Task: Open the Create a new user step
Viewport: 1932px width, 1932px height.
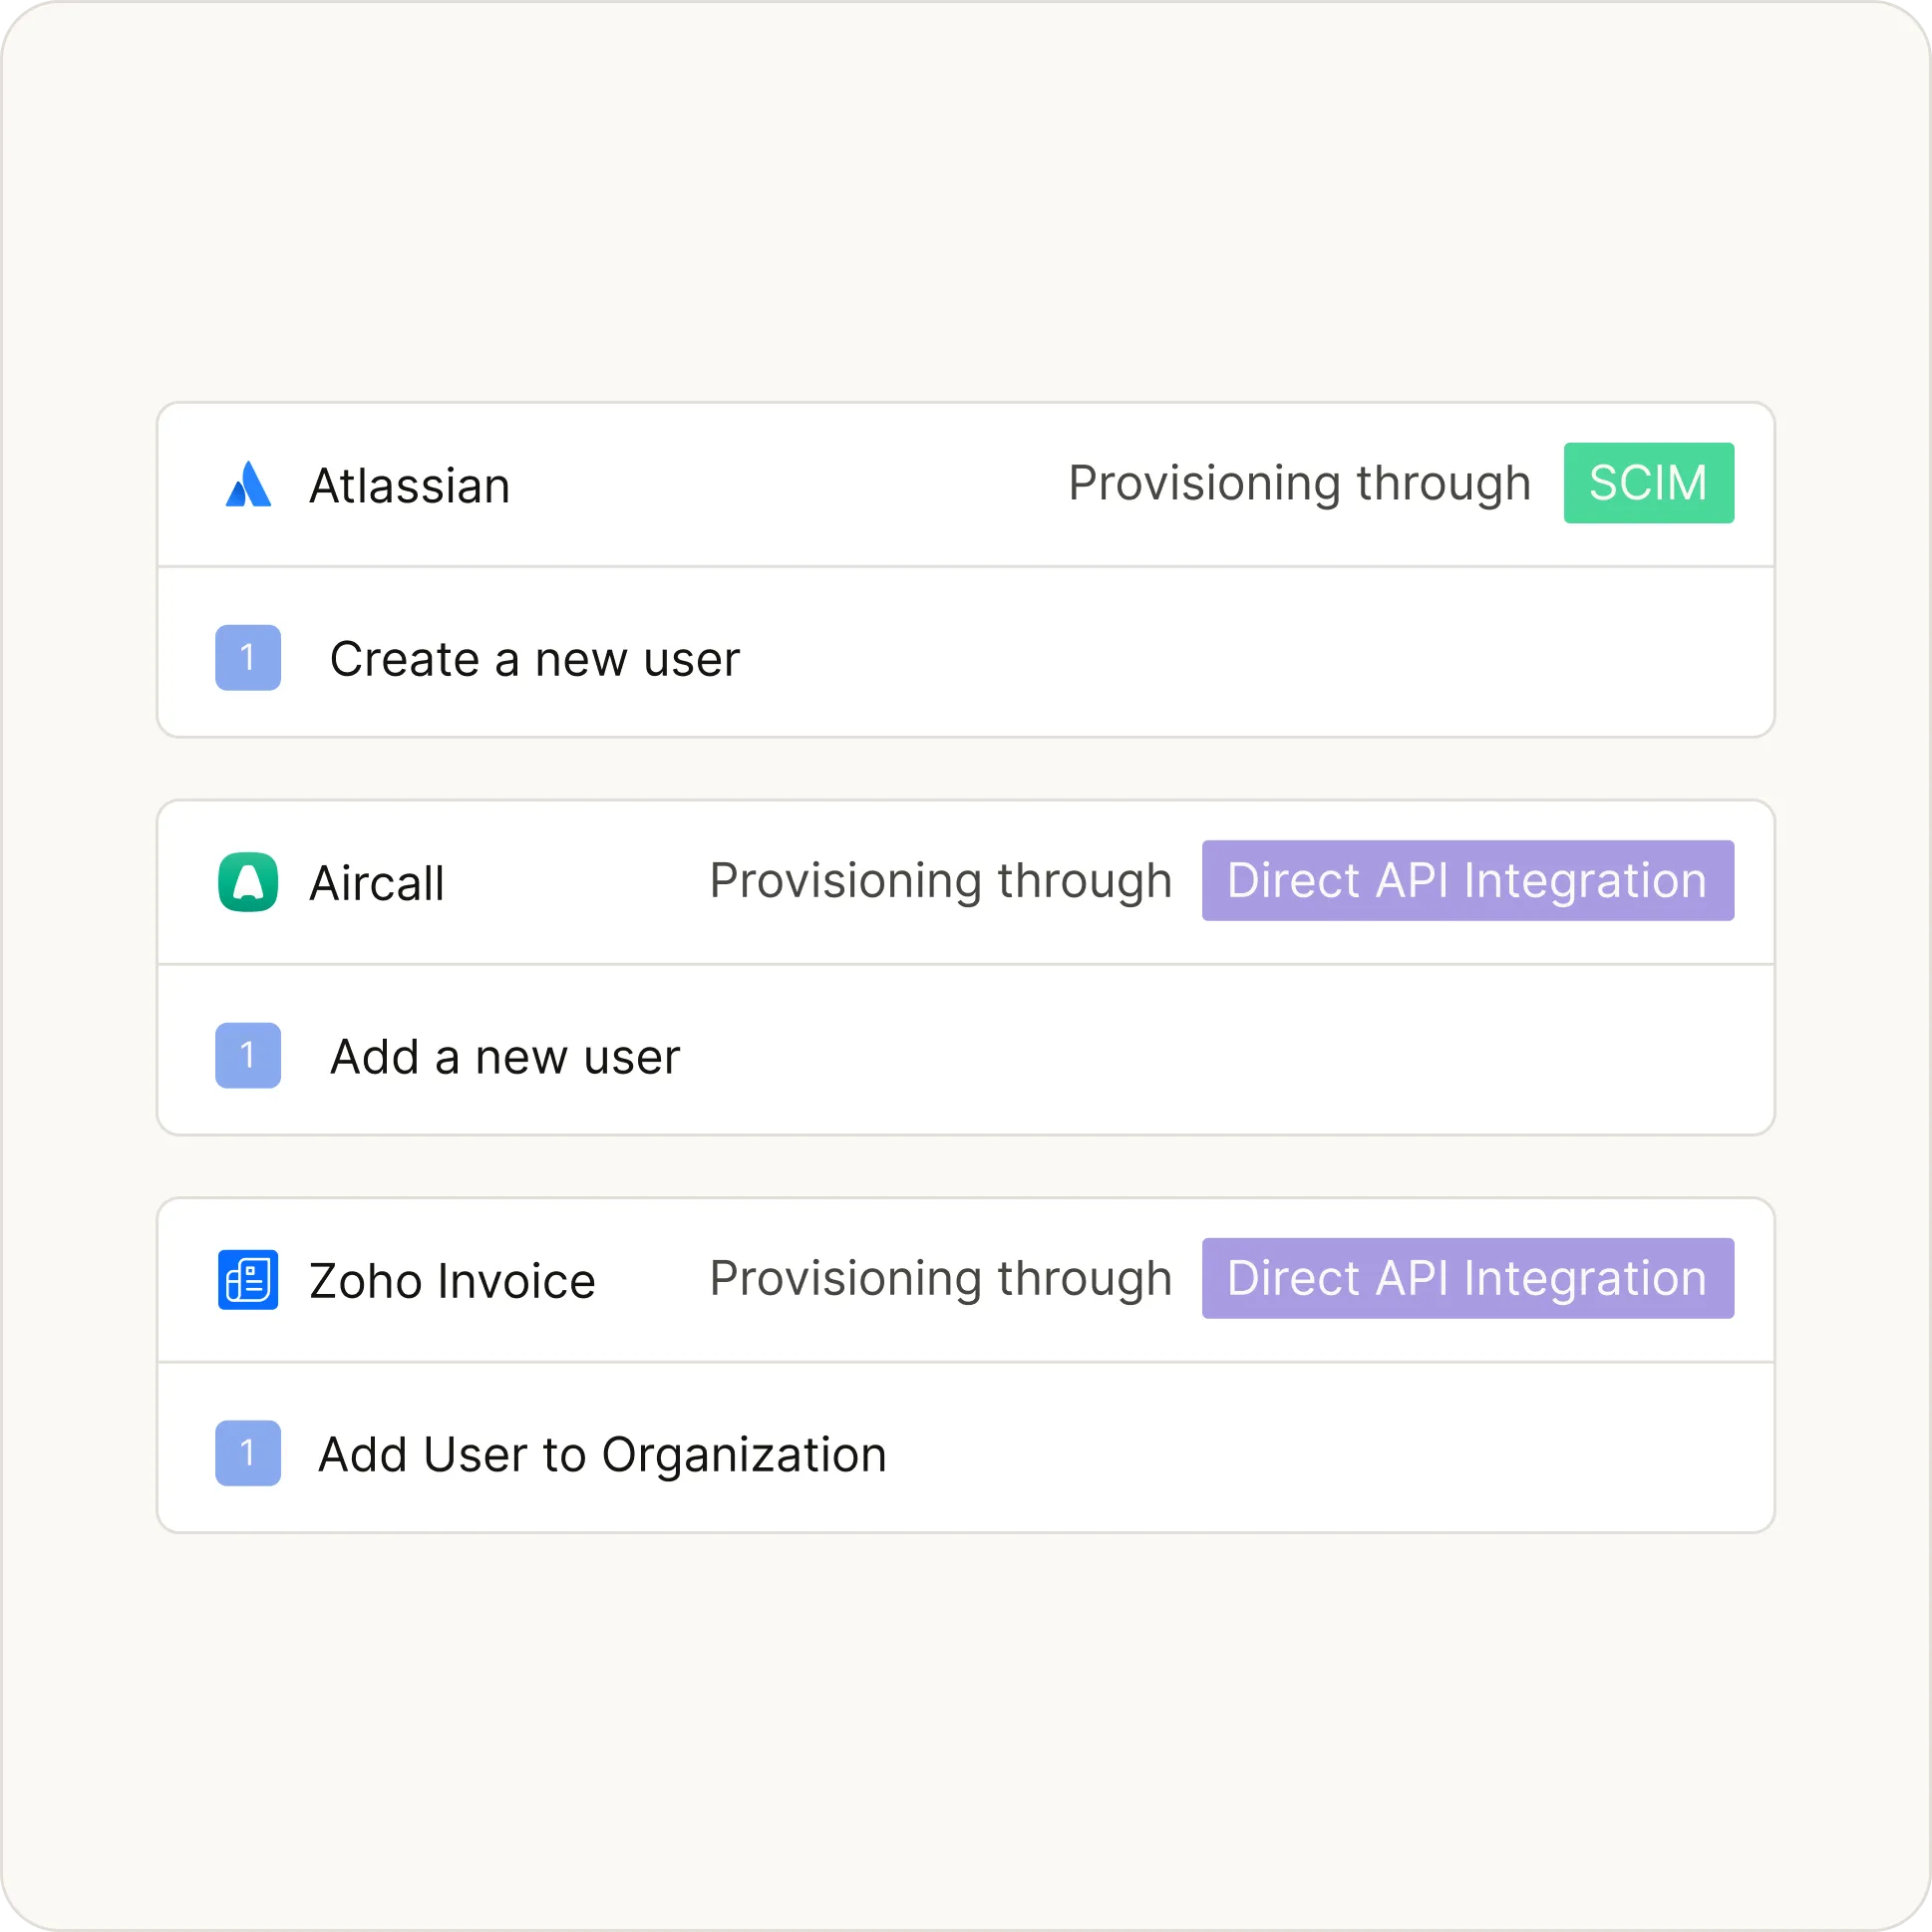Action: pyautogui.click(x=966, y=653)
